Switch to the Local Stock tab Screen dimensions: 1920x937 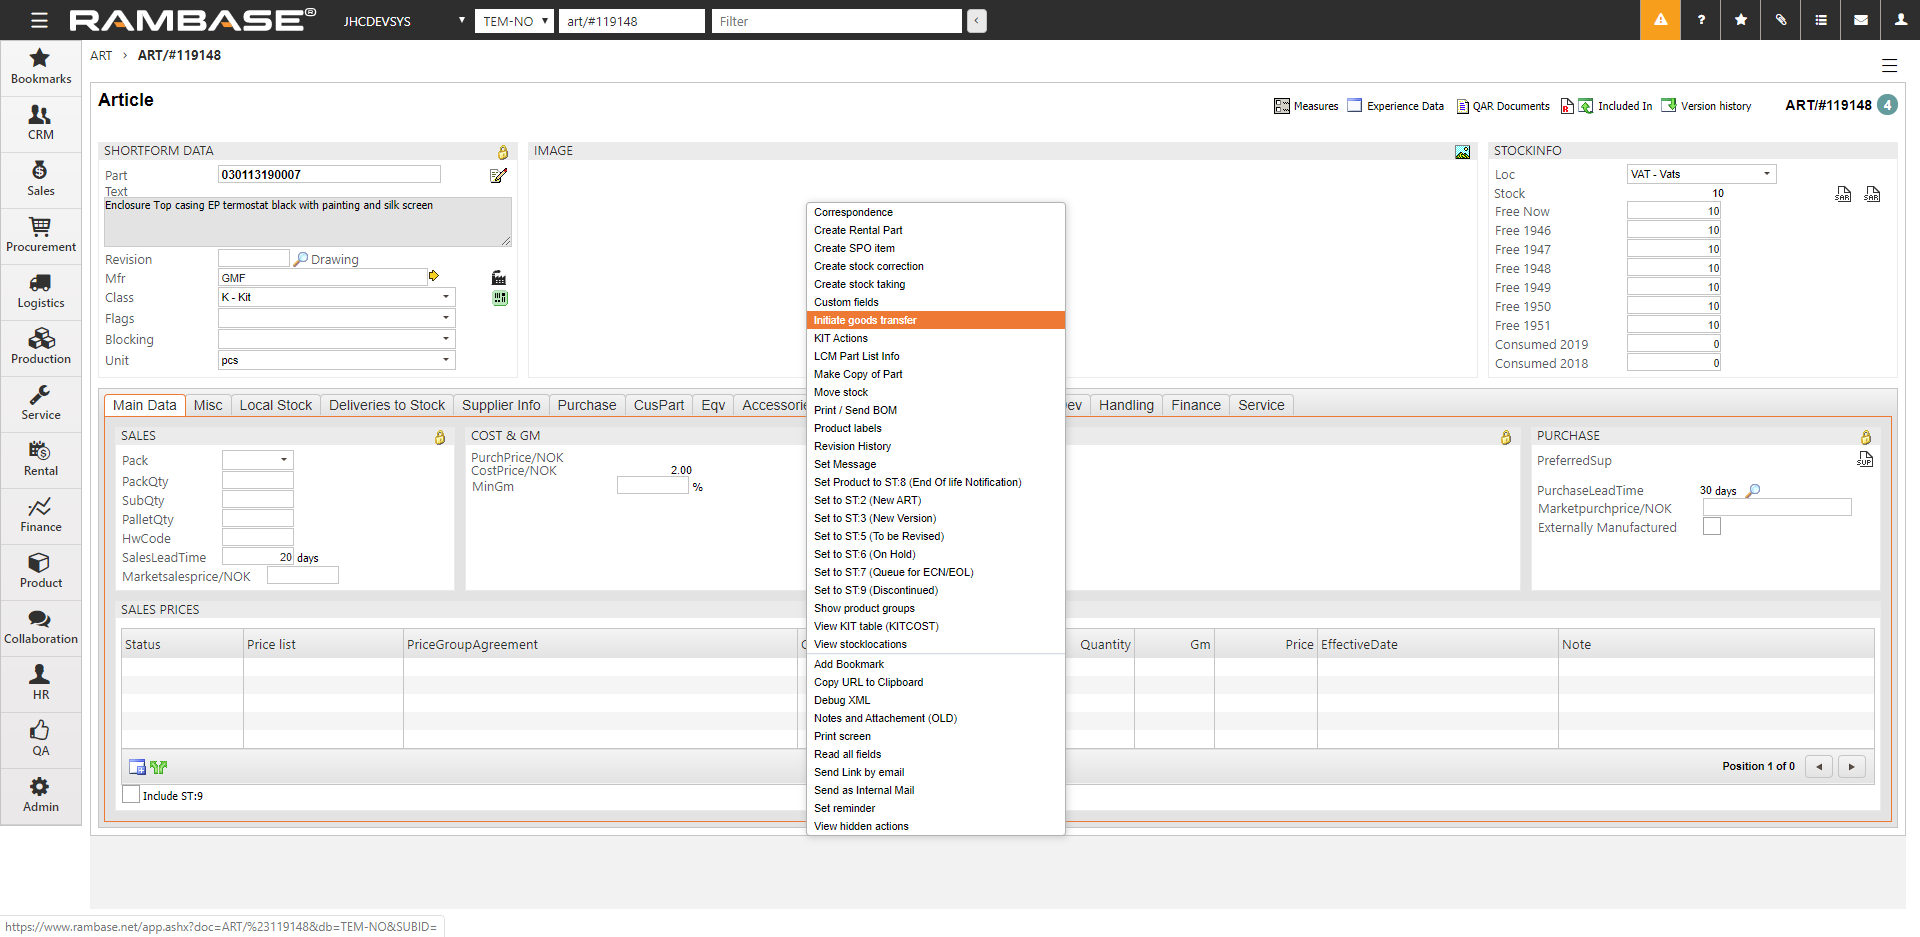click(x=275, y=405)
